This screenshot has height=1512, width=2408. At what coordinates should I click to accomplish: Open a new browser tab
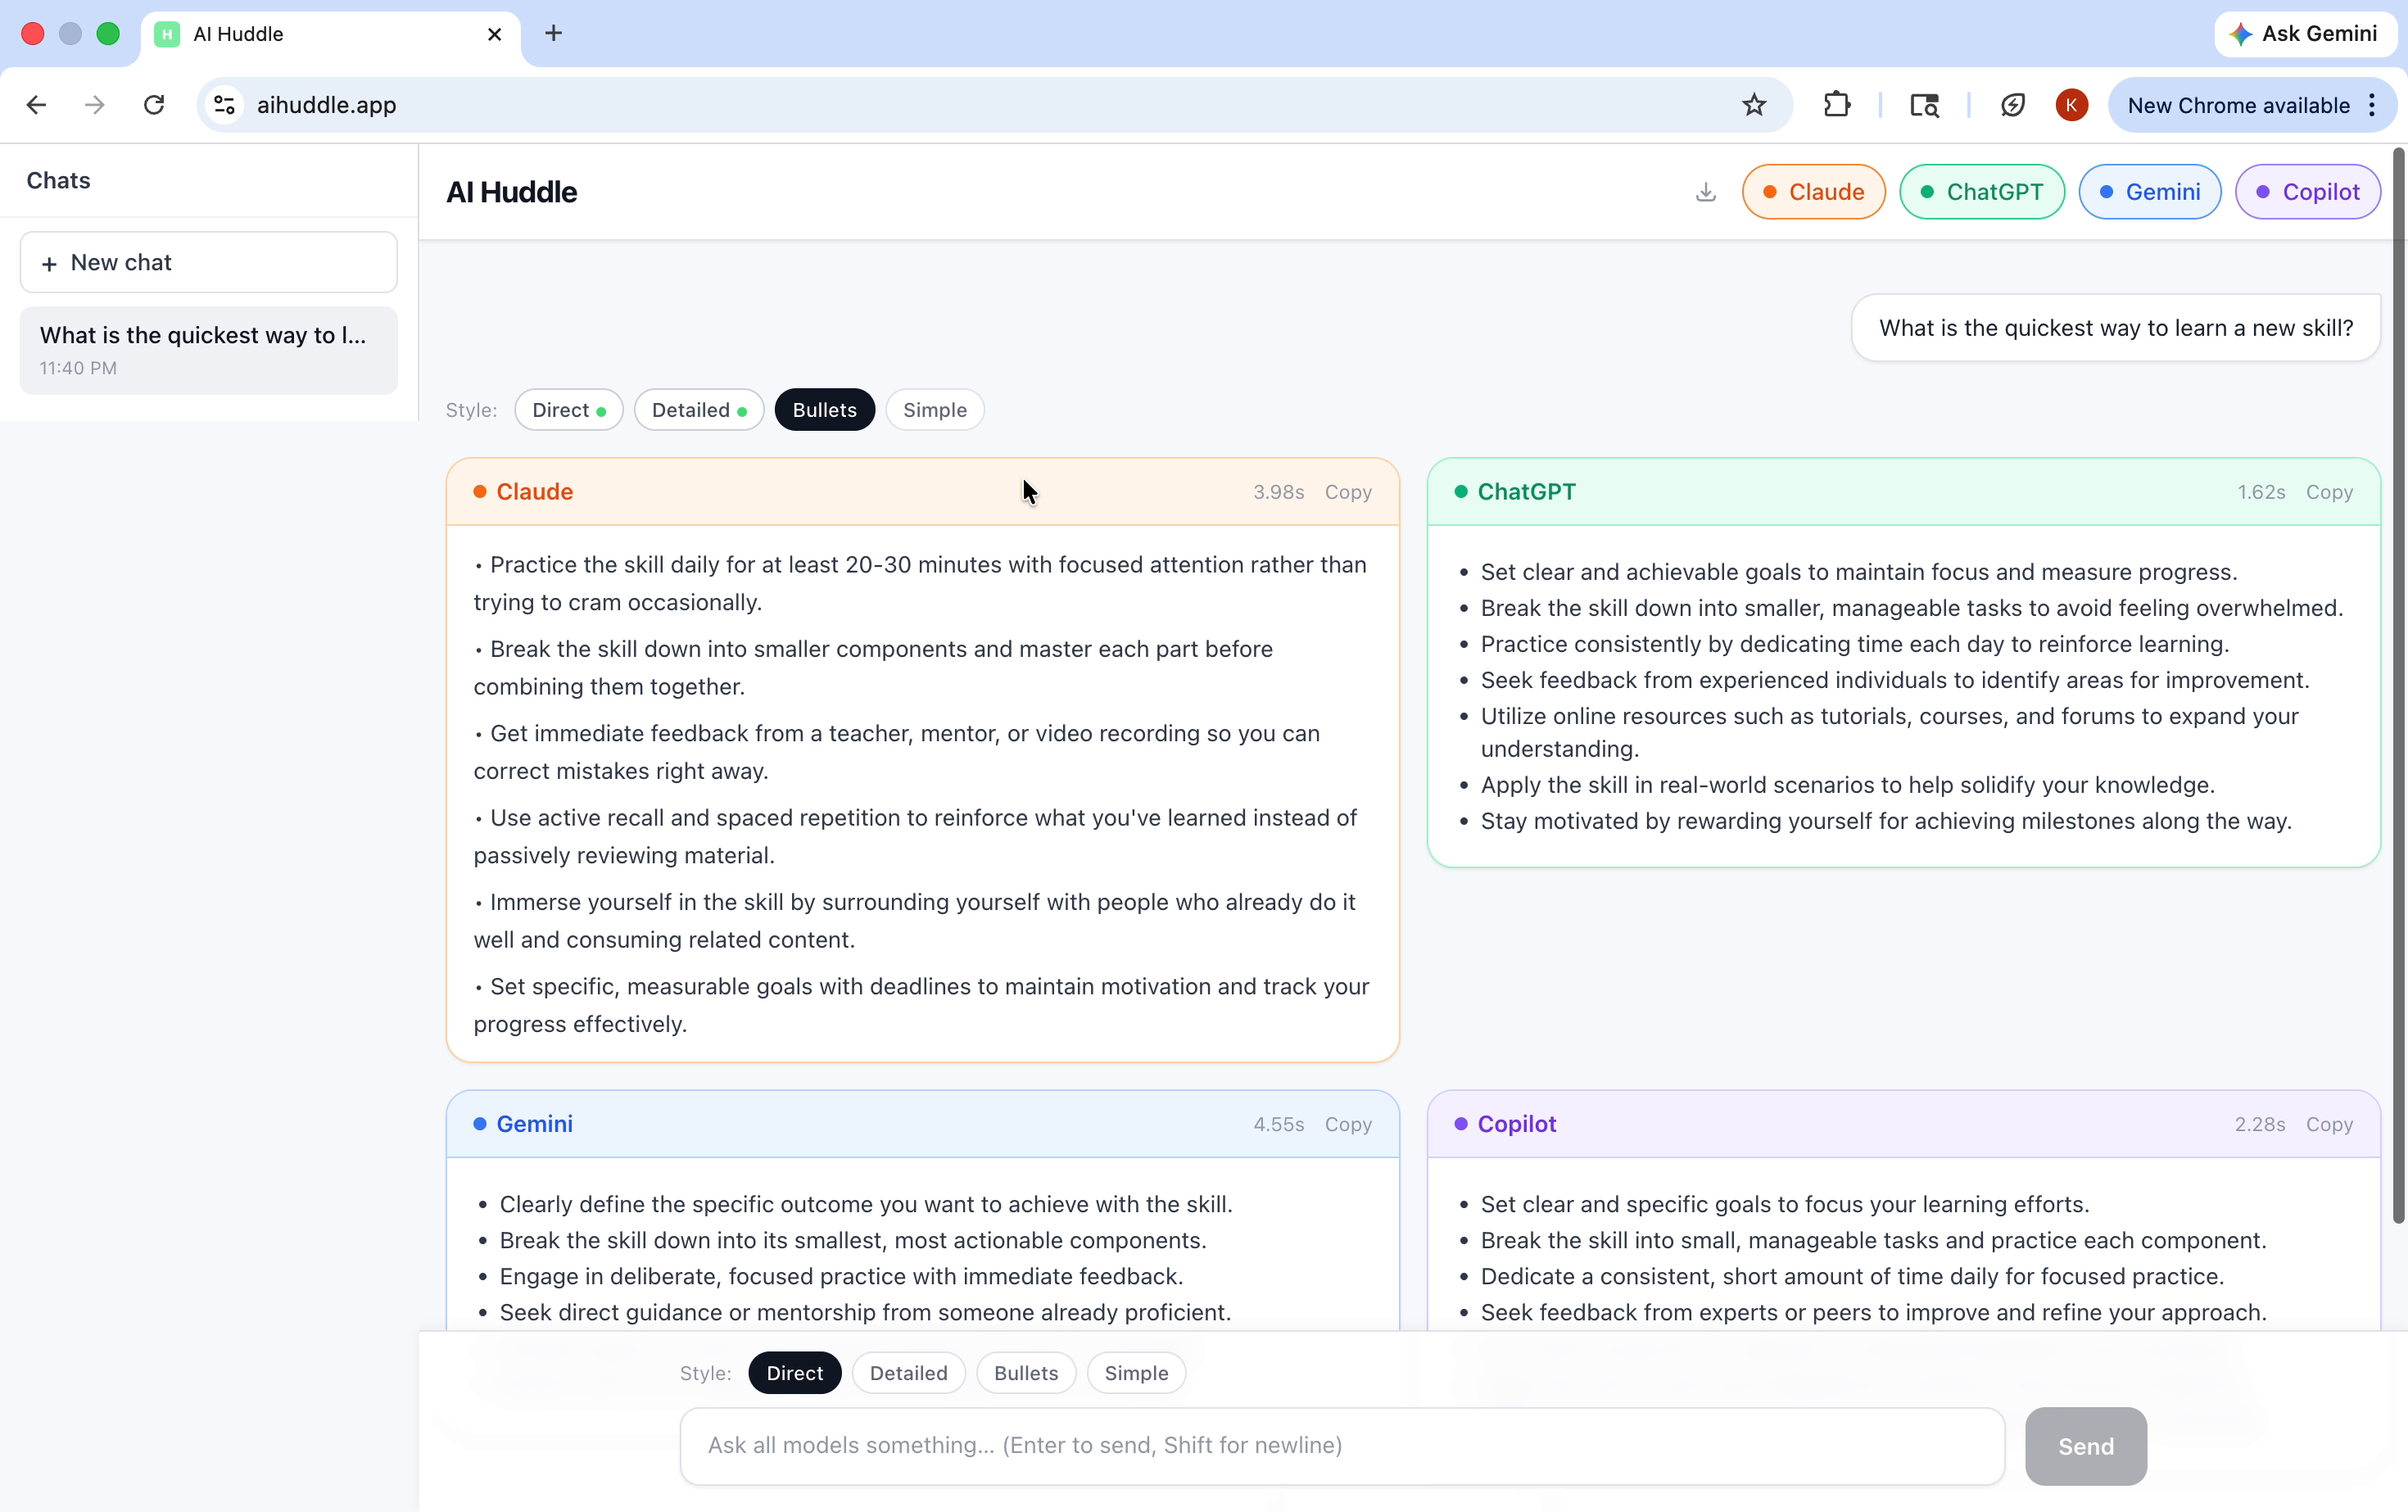click(553, 34)
